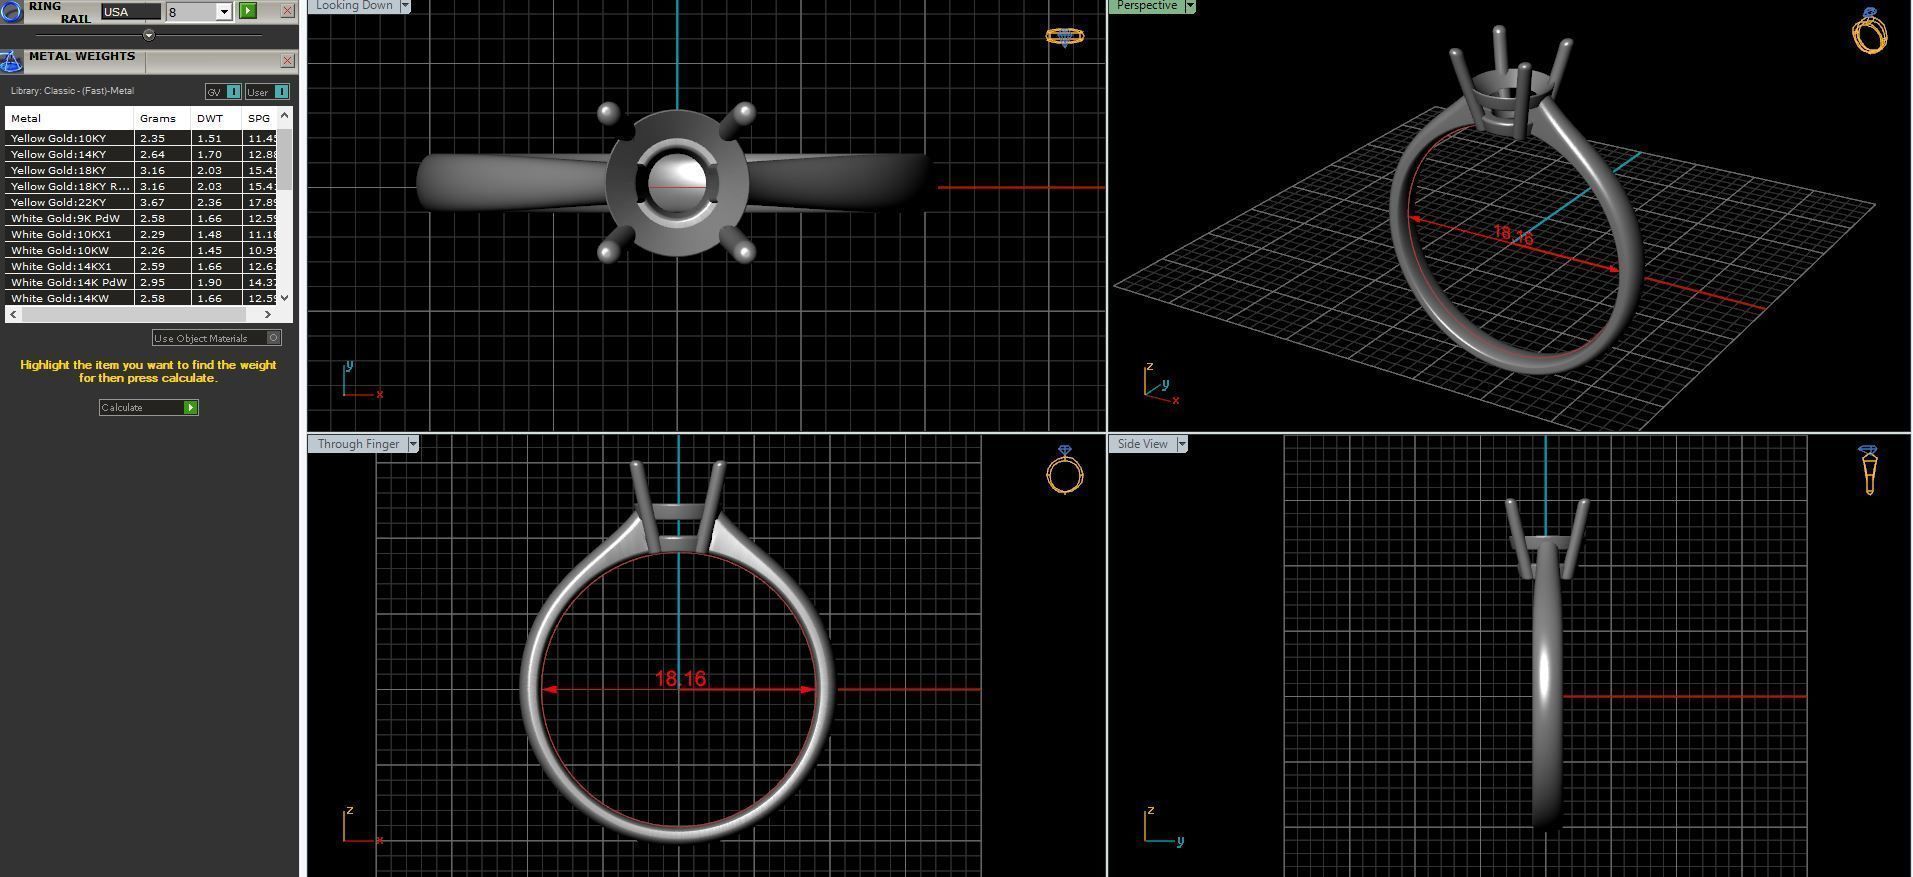Open the ring size 8 dropdown
The image size is (1913, 877).
(224, 12)
